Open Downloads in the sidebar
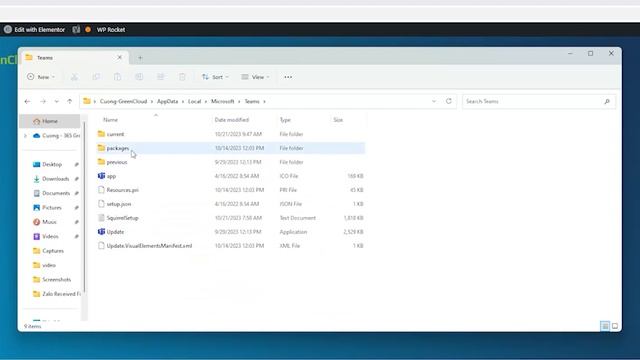640x360 pixels. tap(55, 179)
